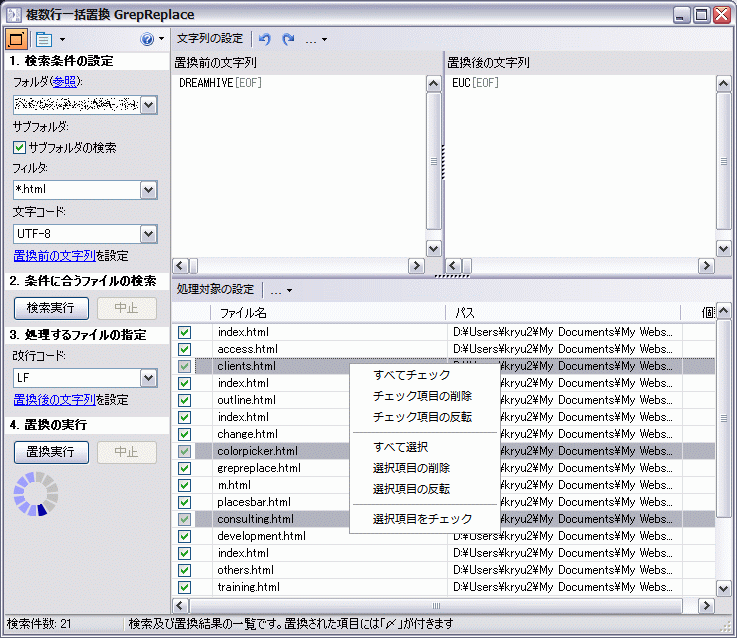Open the ellipsis menu next to 処理対象の設定
737x638 pixels.
(281, 290)
